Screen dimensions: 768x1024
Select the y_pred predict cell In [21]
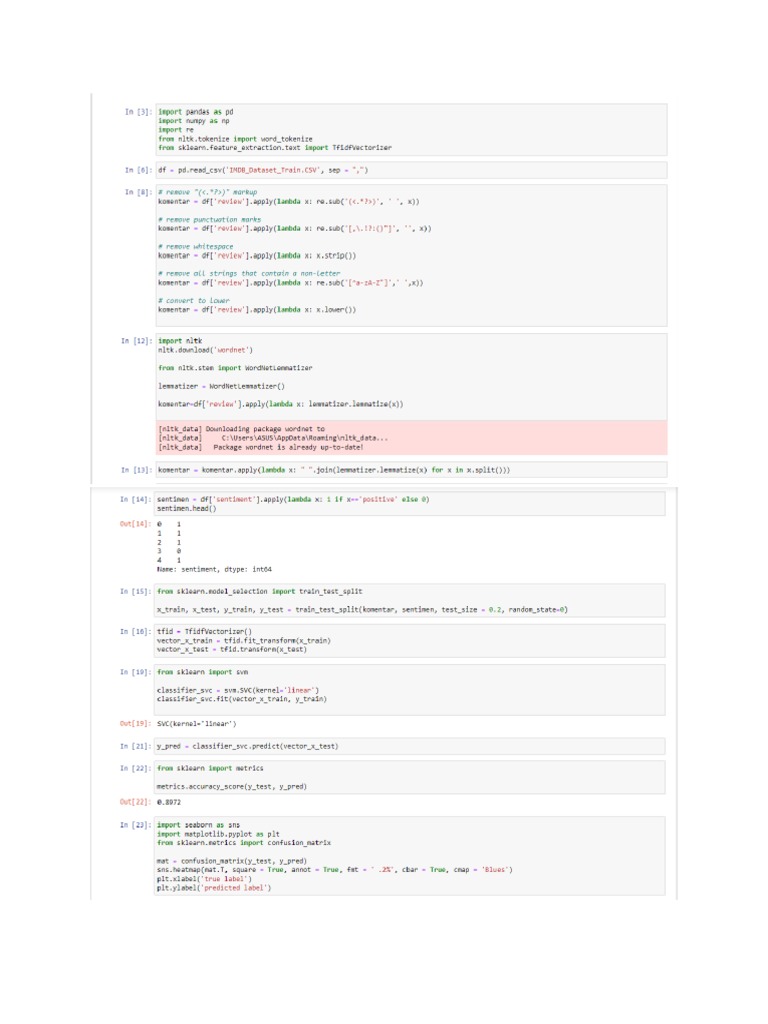pyautogui.click(x=410, y=746)
